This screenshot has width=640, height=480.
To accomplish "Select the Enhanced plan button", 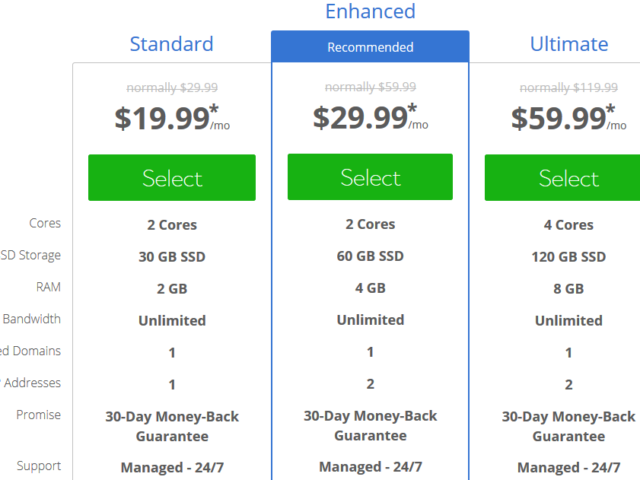I will click(370, 177).
